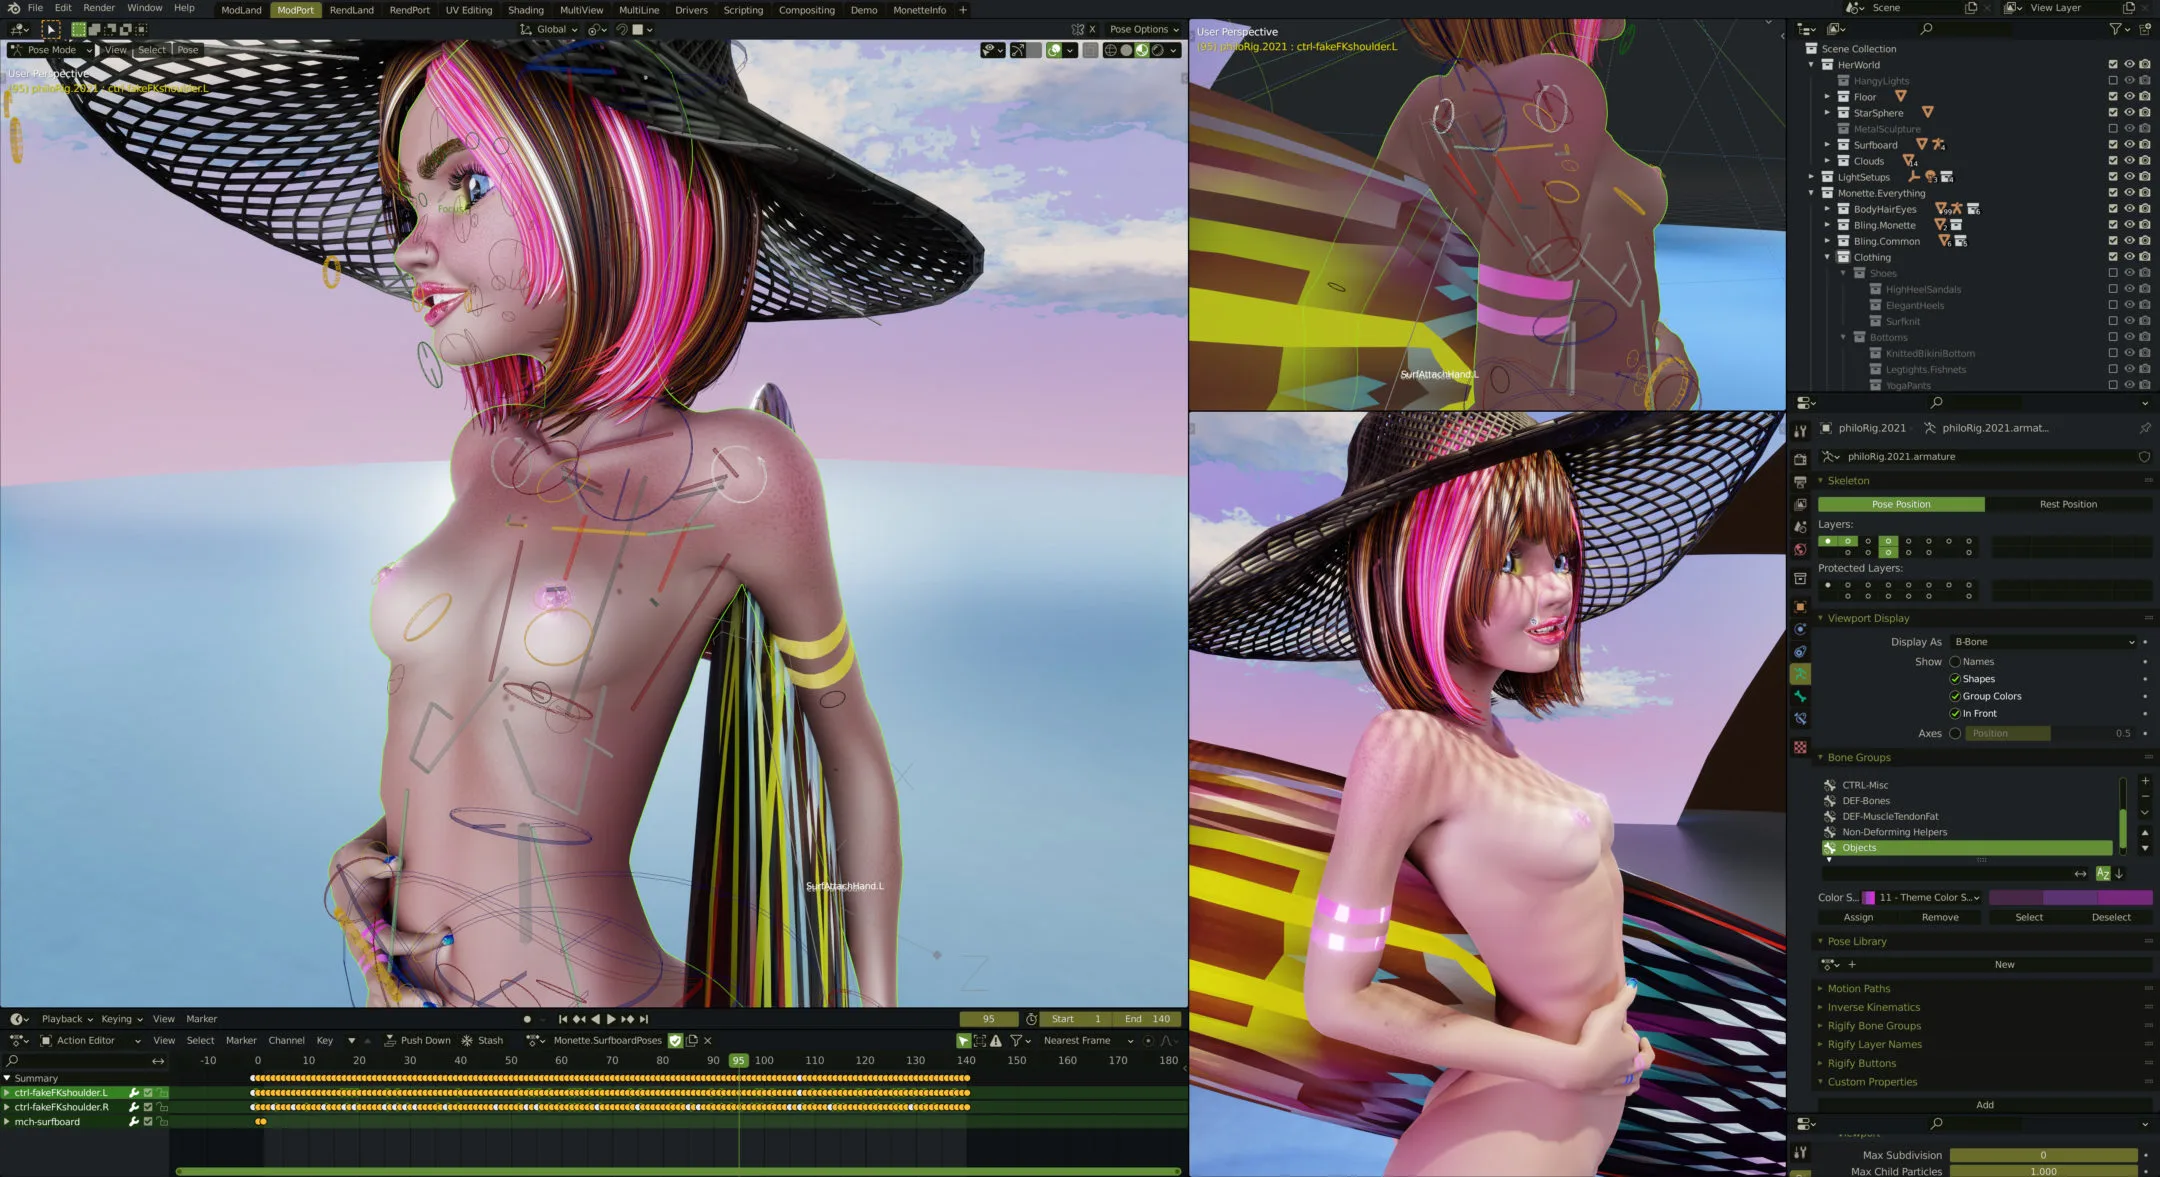Image resolution: width=2160 pixels, height=1177 pixels.
Task: Open the World properties tab icon
Action: click(1800, 550)
